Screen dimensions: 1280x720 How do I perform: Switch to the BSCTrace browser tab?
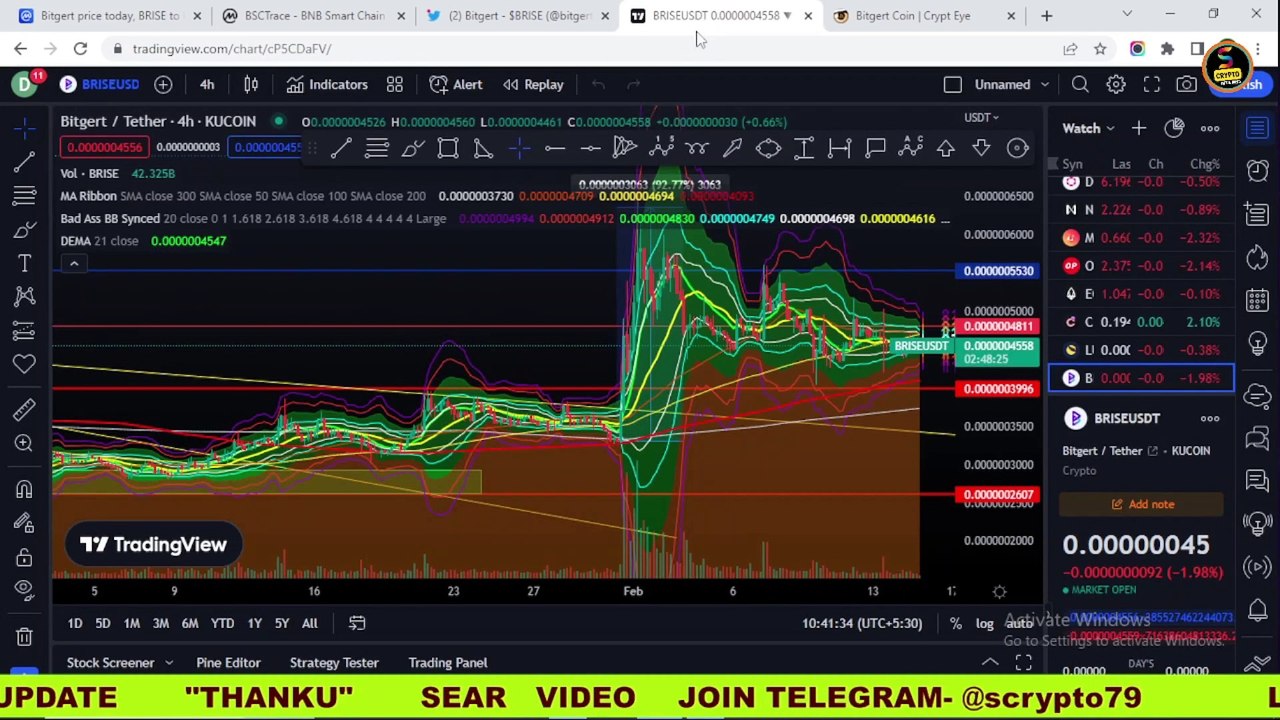314,16
